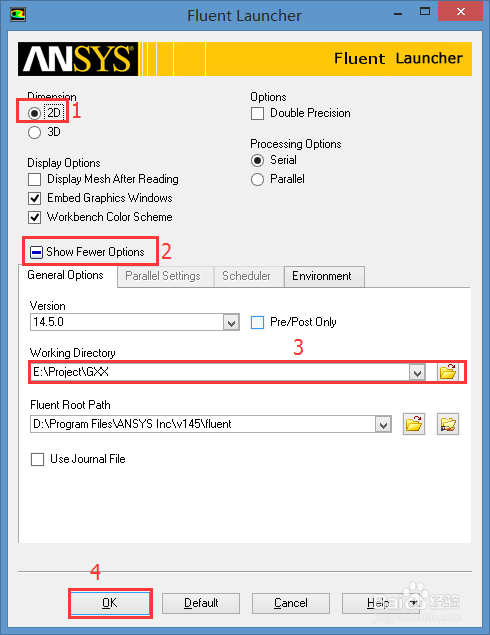Click the second folder icon beside Fluent Root Path
The height and width of the screenshot is (635, 490).
pos(448,424)
